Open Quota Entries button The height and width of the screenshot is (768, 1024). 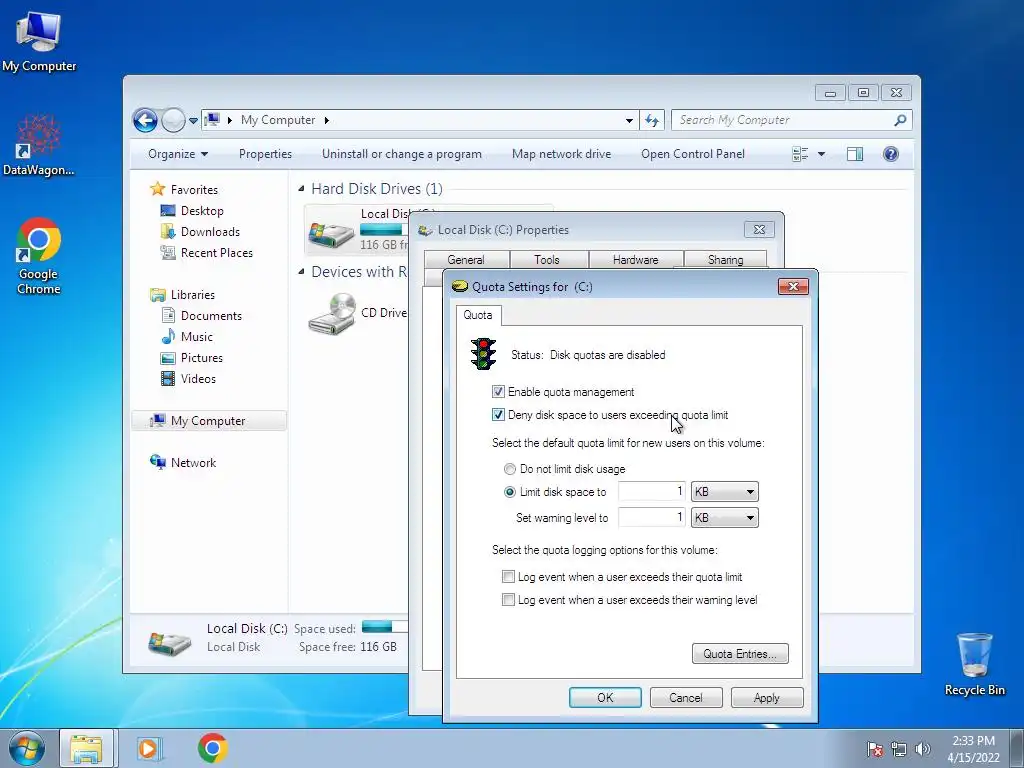click(740, 654)
